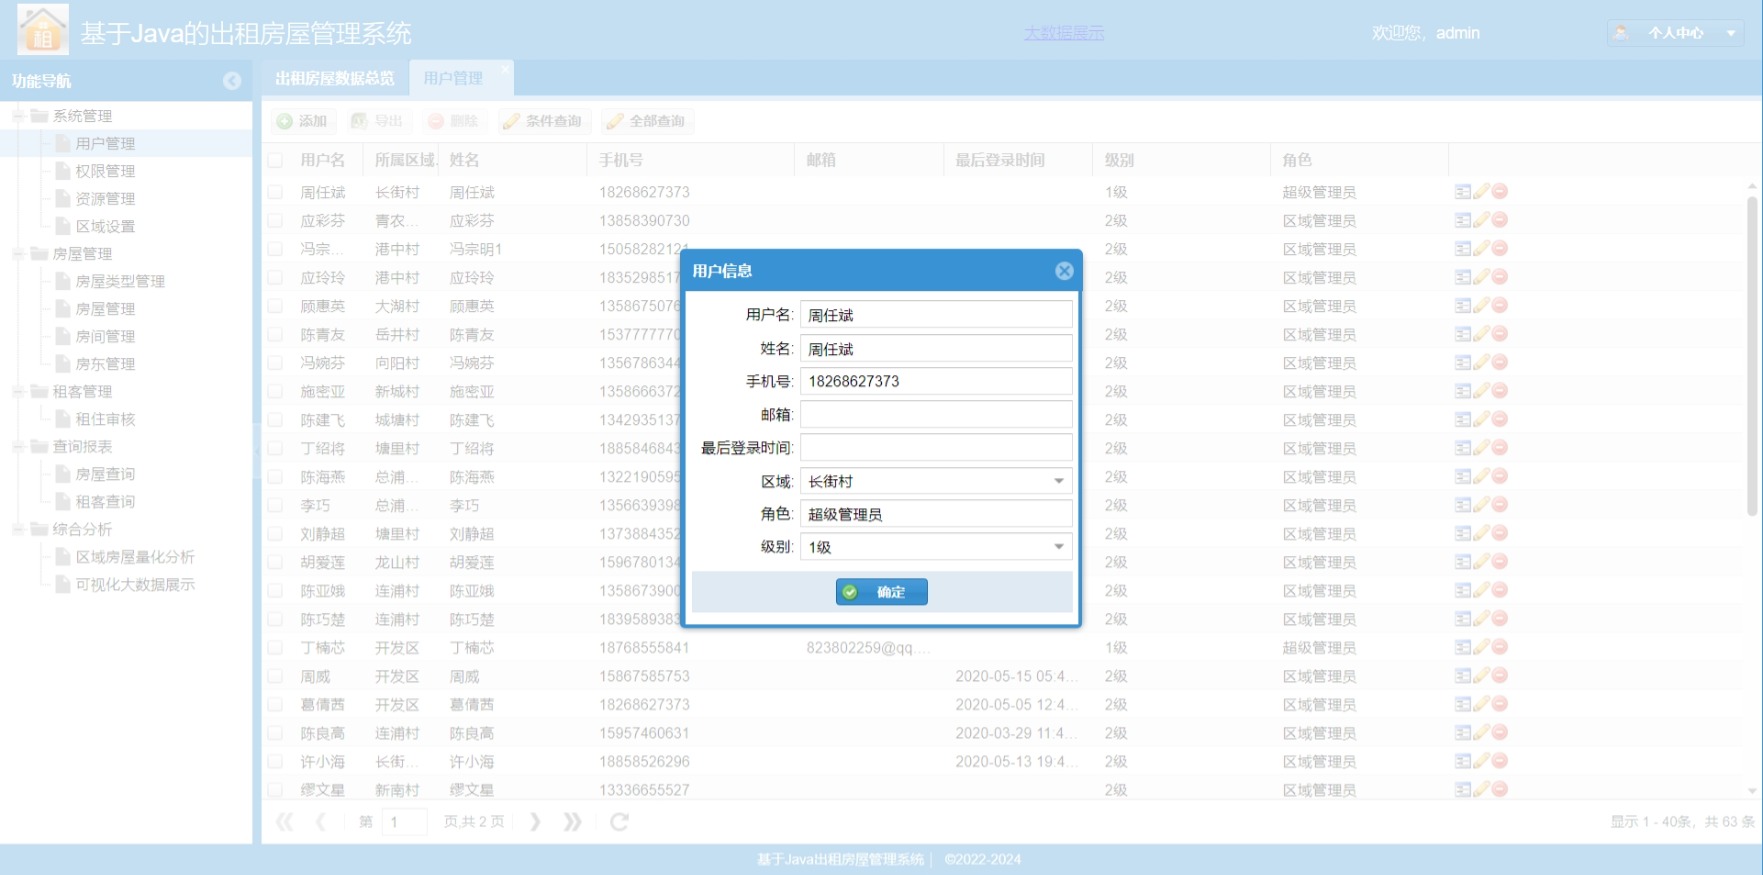Image resolution: width=1763 pixels, height=875 pixels.
Task: Click the 删除 toolbar button
Action: tap(453, 121)
